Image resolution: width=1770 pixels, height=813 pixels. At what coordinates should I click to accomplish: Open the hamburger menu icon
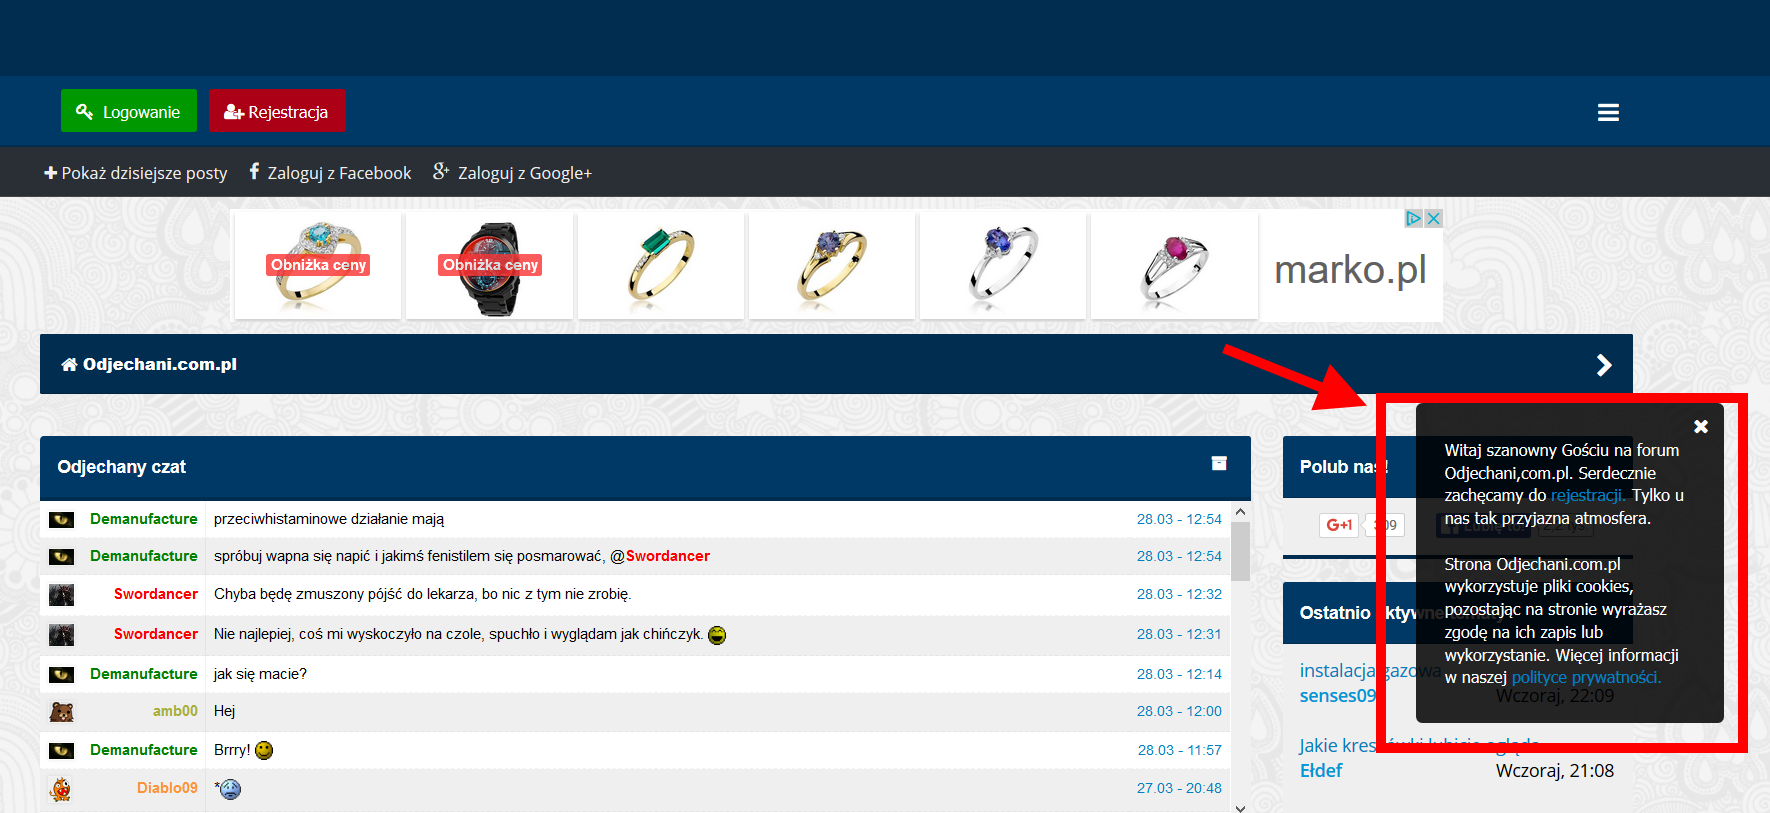pos(1608,113)
